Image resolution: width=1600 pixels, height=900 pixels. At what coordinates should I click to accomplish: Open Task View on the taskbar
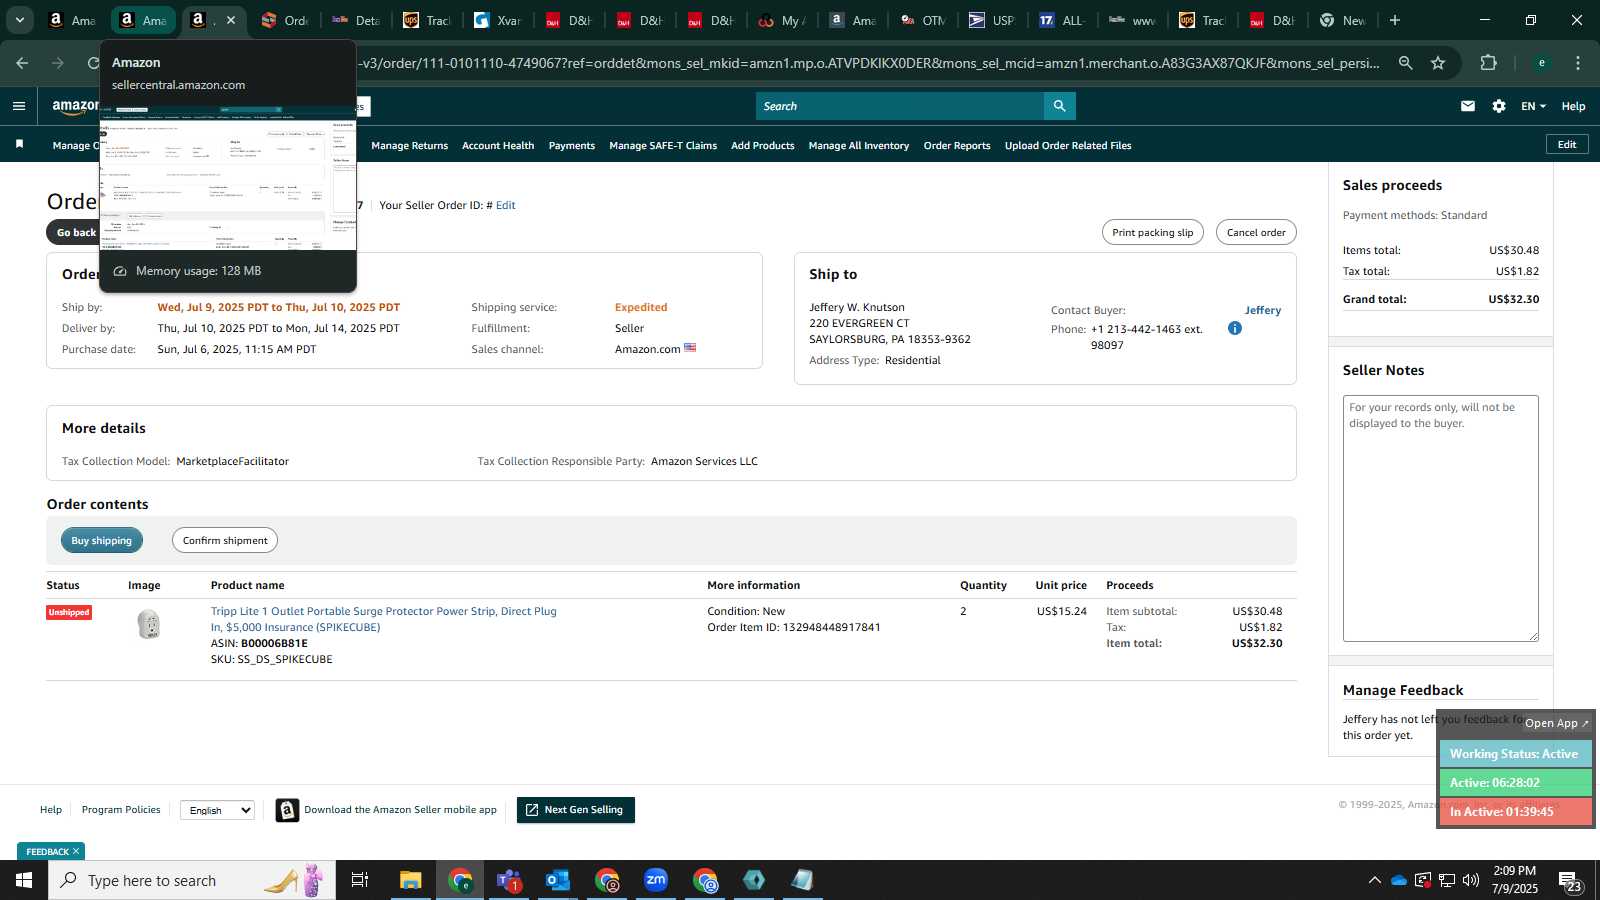(x=360, y=880)
